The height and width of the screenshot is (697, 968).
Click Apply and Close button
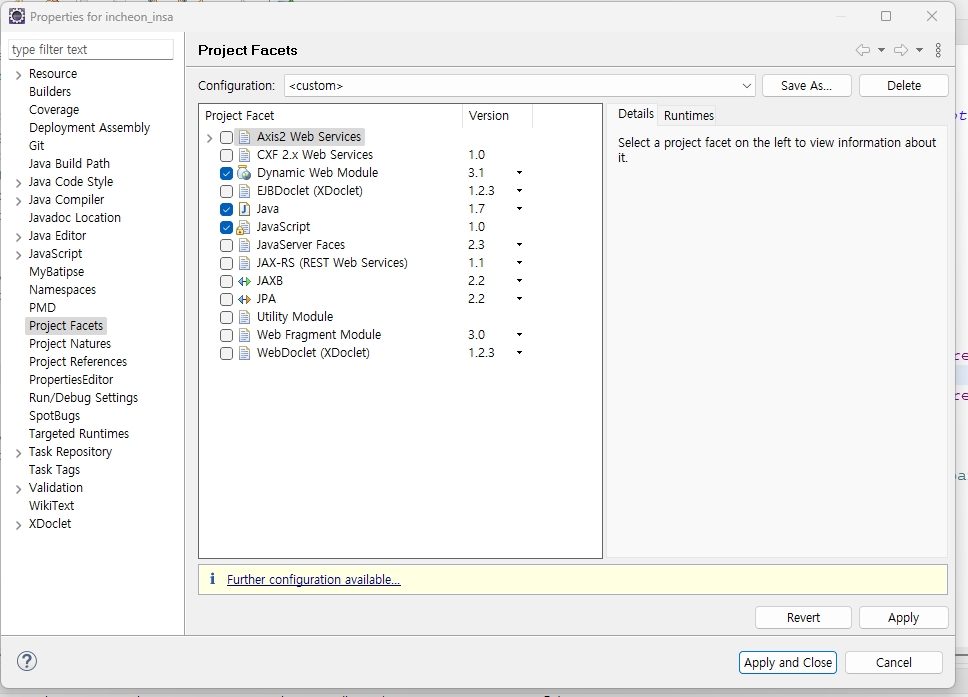pyautogui.click(x=788, y=662)
